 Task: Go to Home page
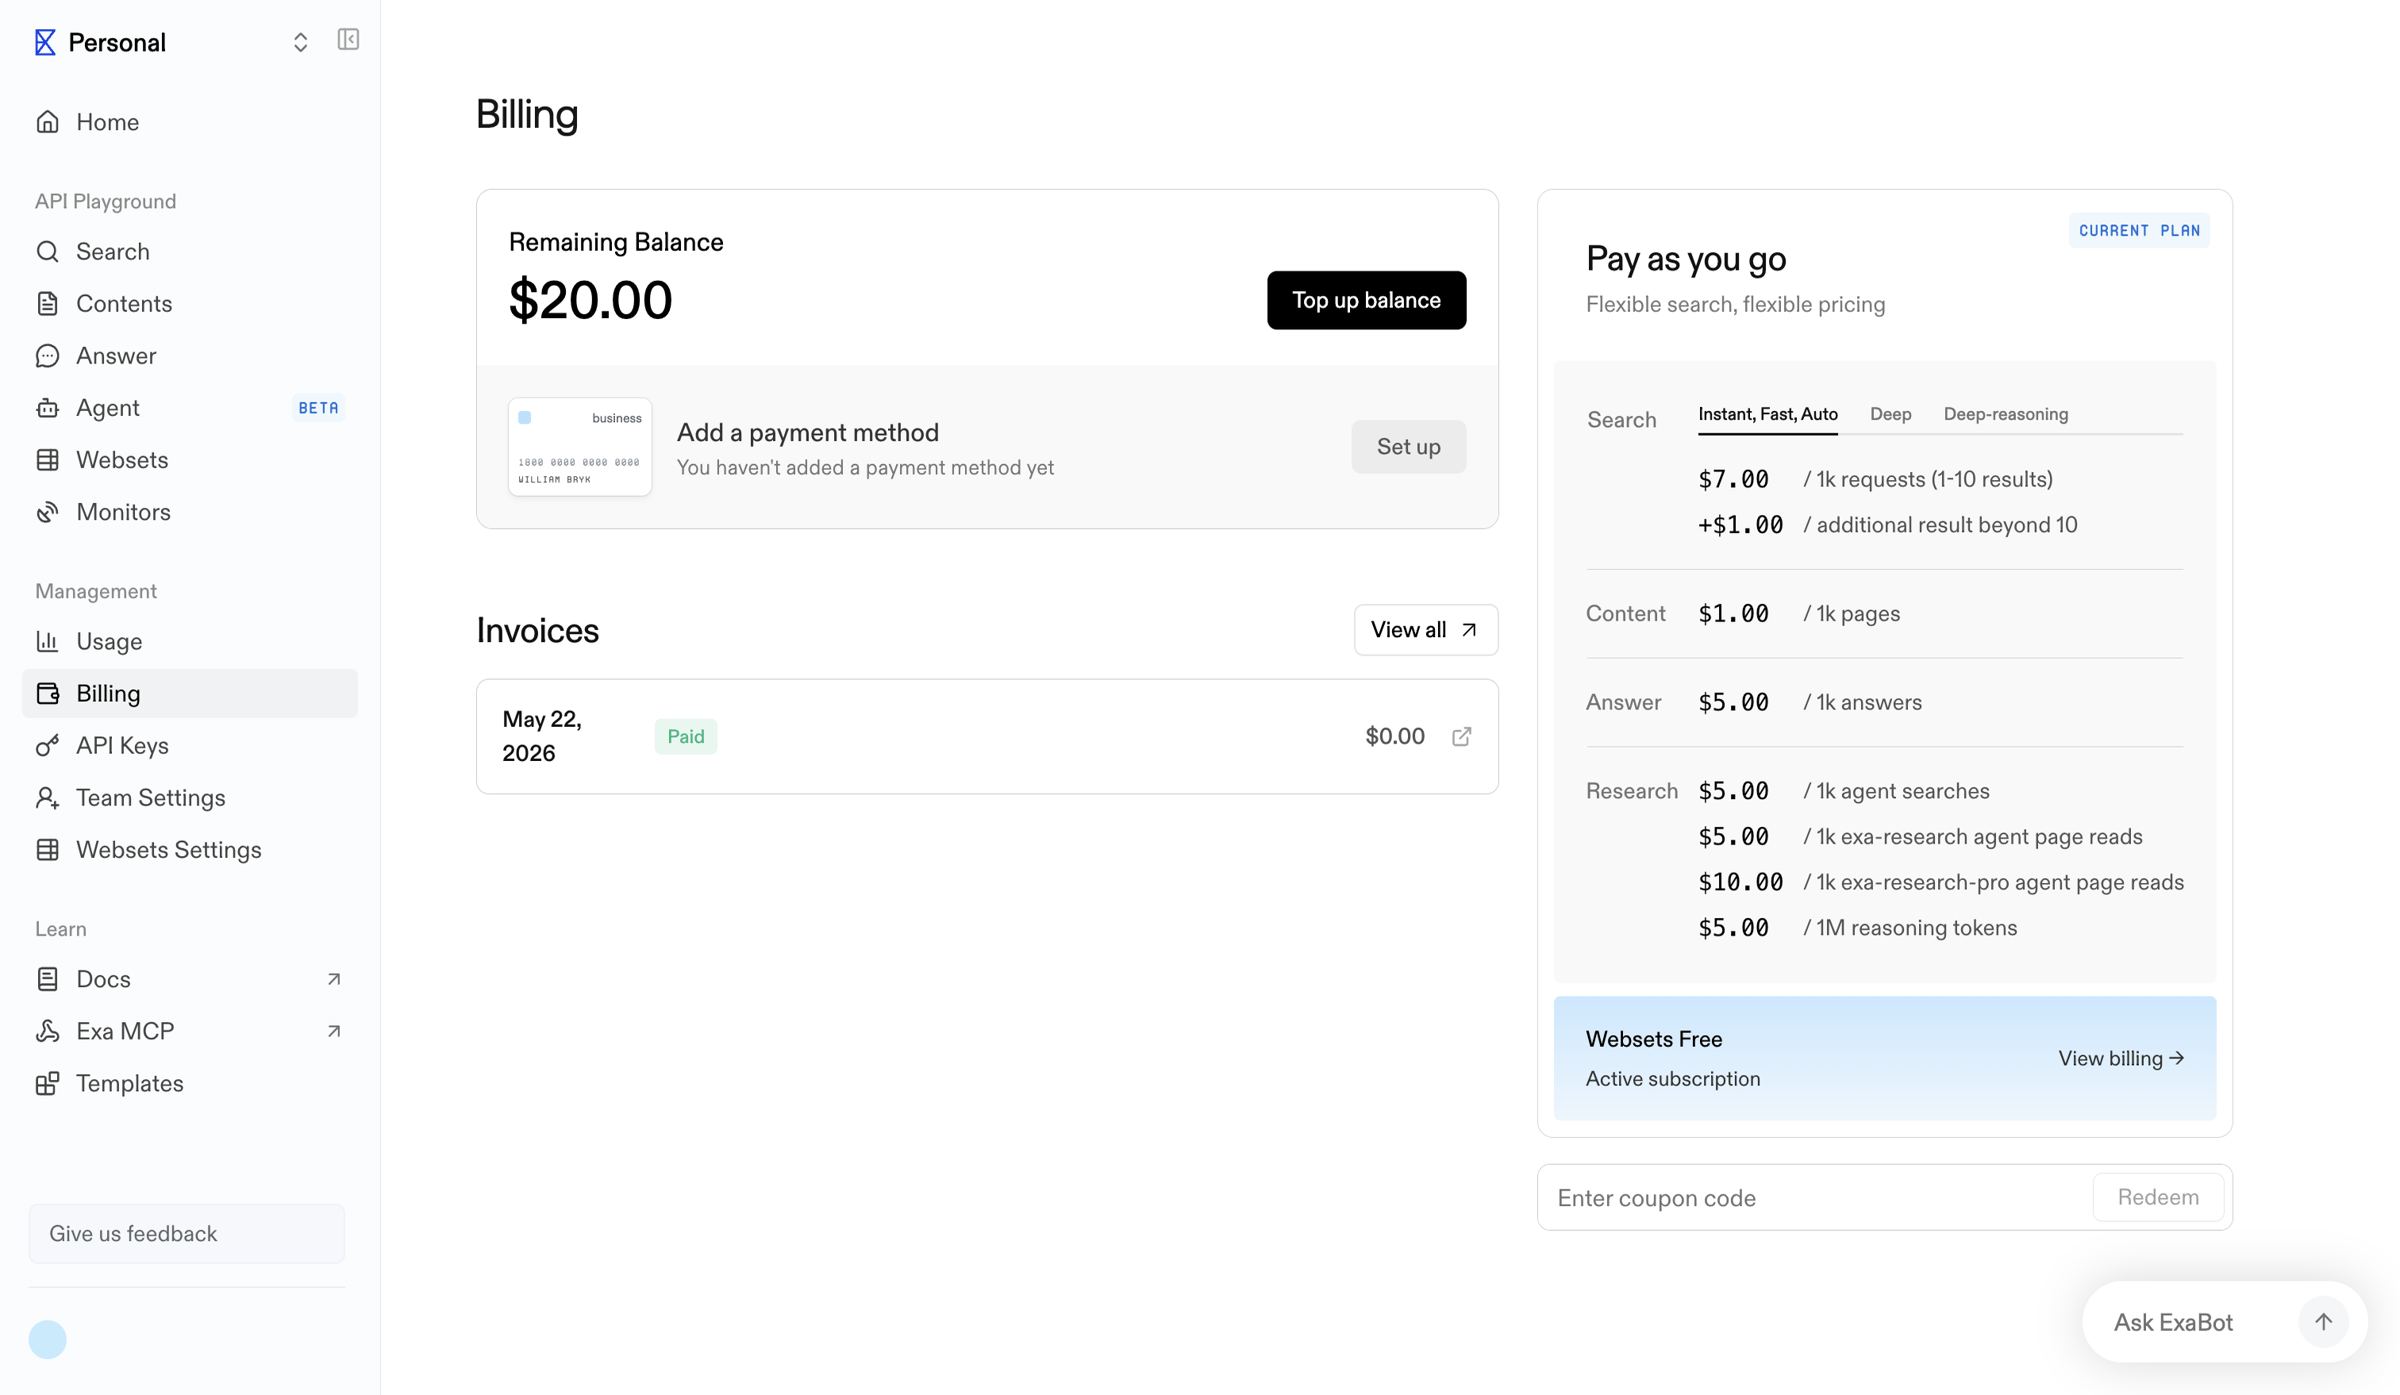190,122
